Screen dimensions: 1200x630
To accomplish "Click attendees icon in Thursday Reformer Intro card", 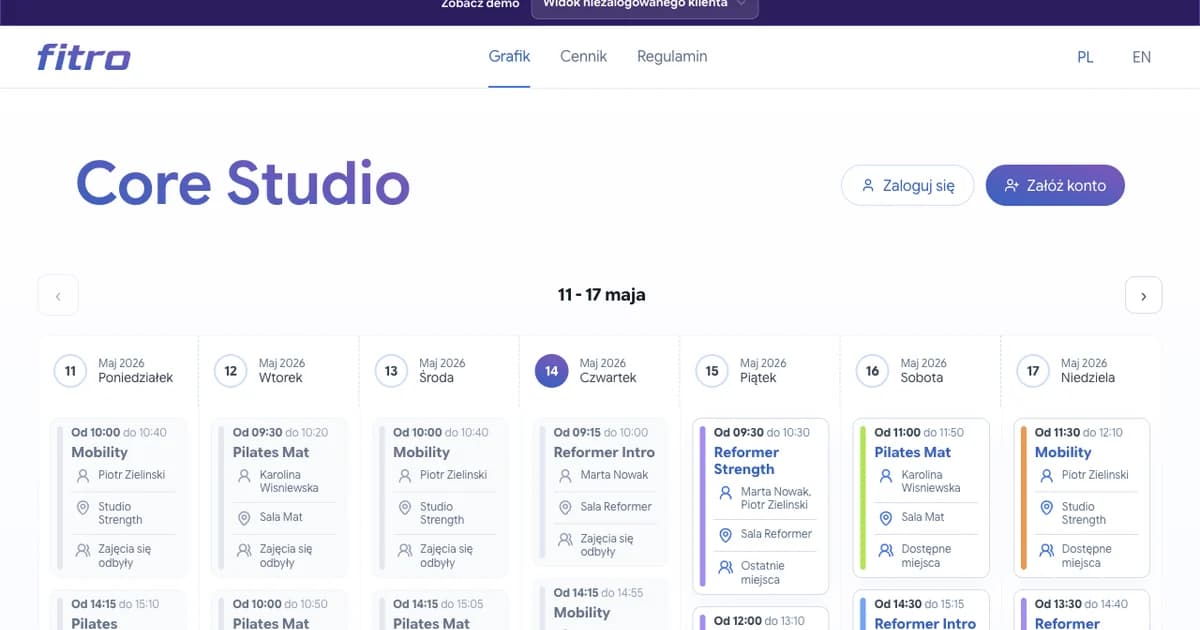I will 565,540.
